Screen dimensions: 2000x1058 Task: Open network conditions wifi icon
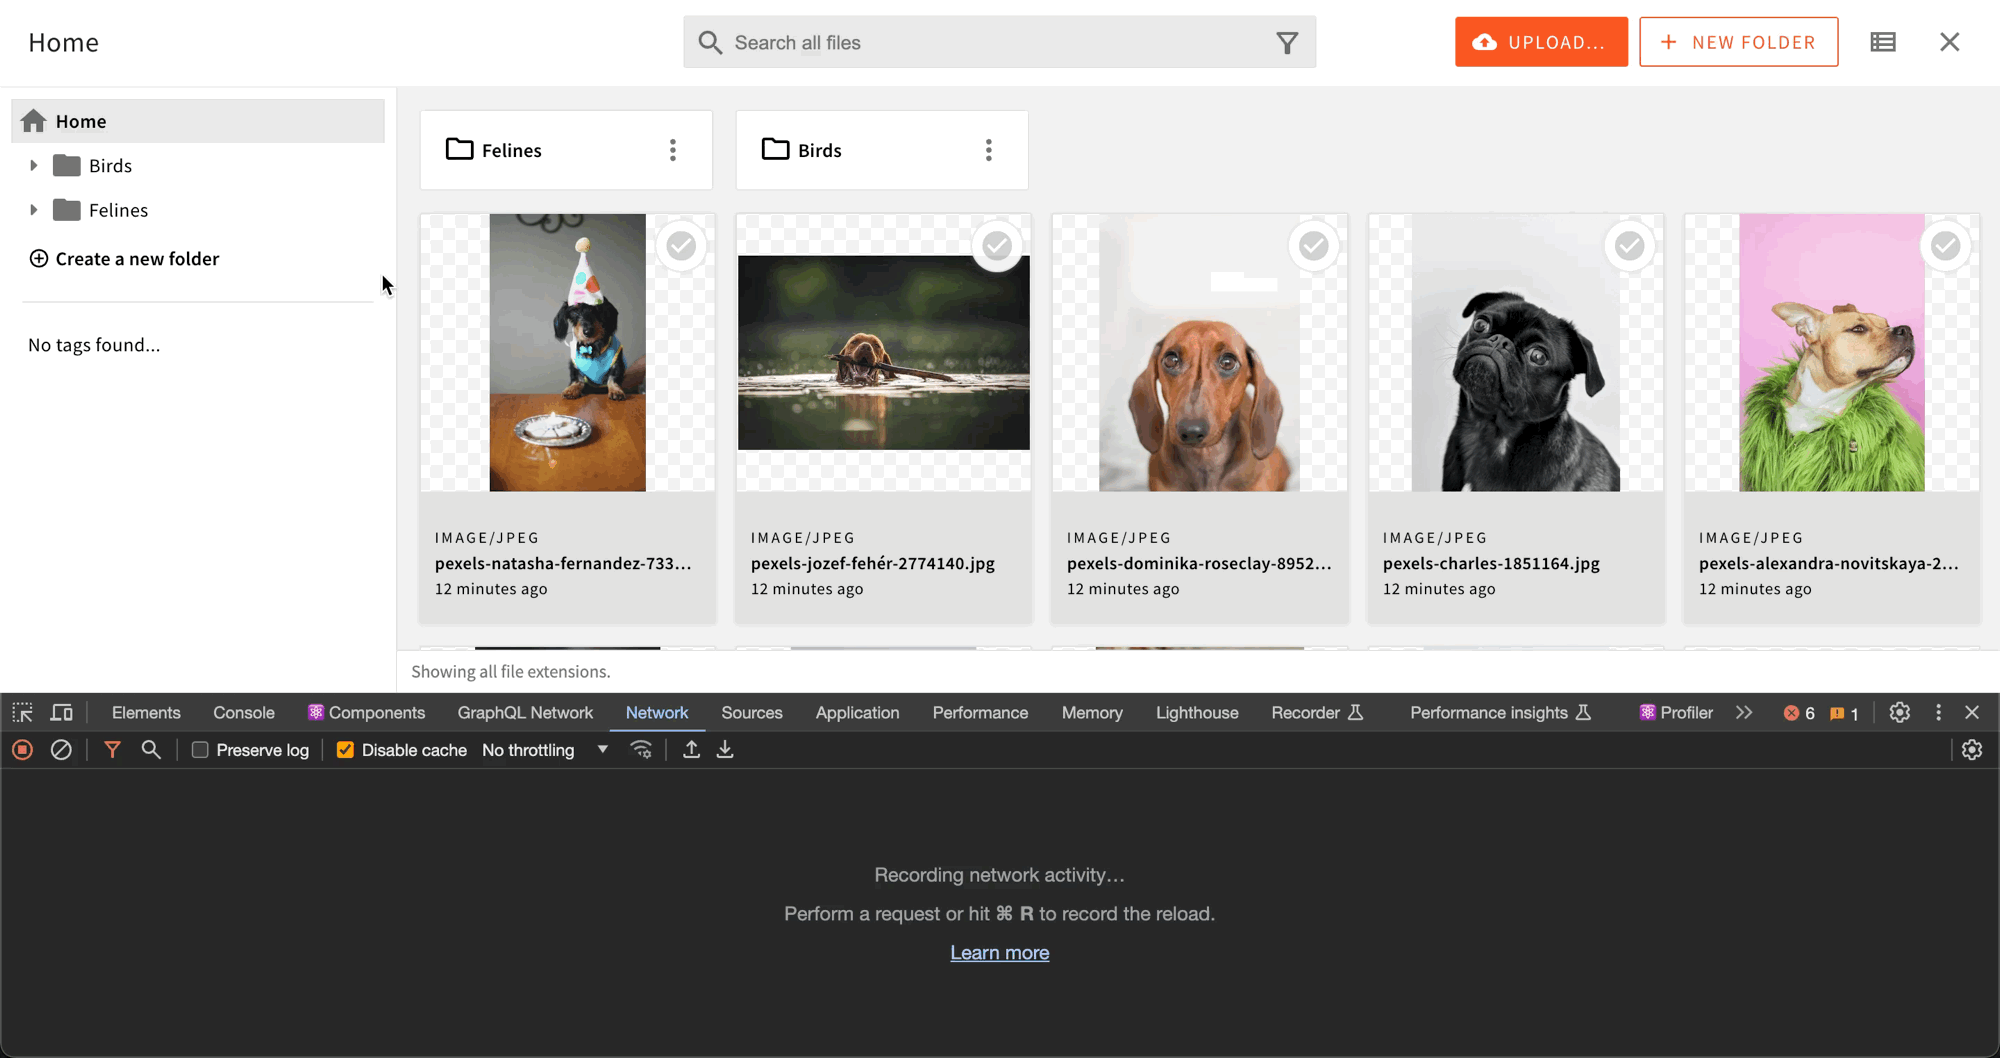tap(641, 750)
